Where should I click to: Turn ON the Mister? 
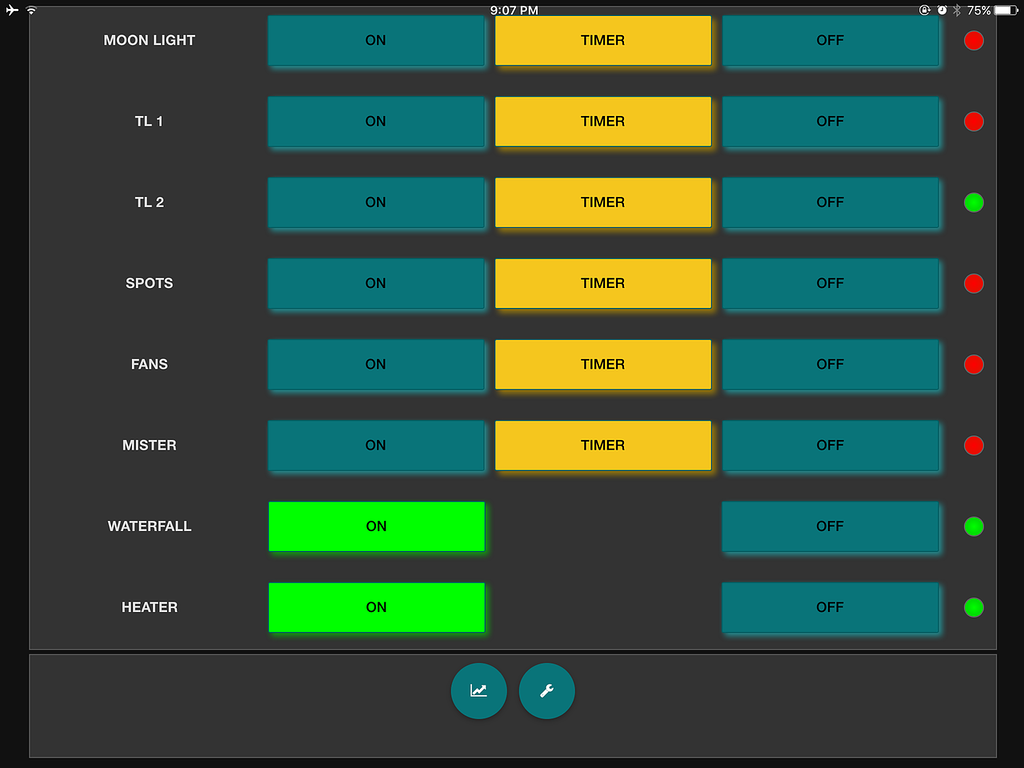[376, 446]
